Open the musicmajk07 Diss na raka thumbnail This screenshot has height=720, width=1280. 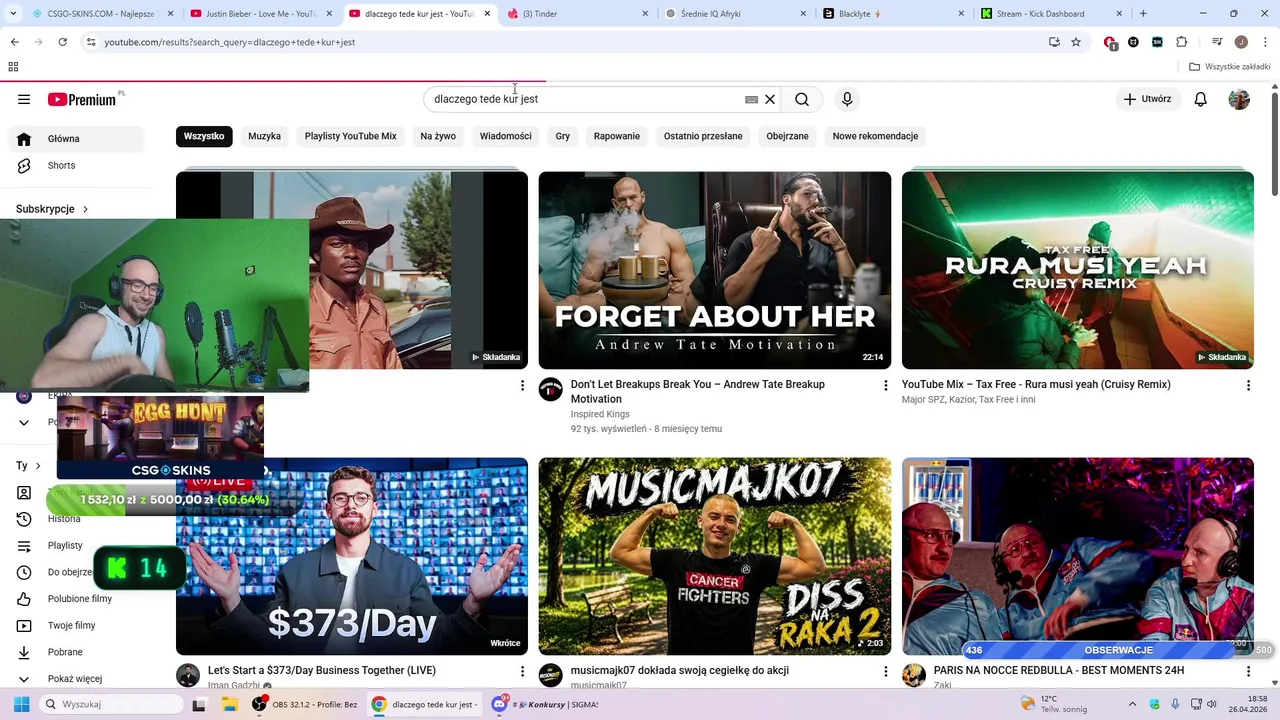tap(715, 556)
